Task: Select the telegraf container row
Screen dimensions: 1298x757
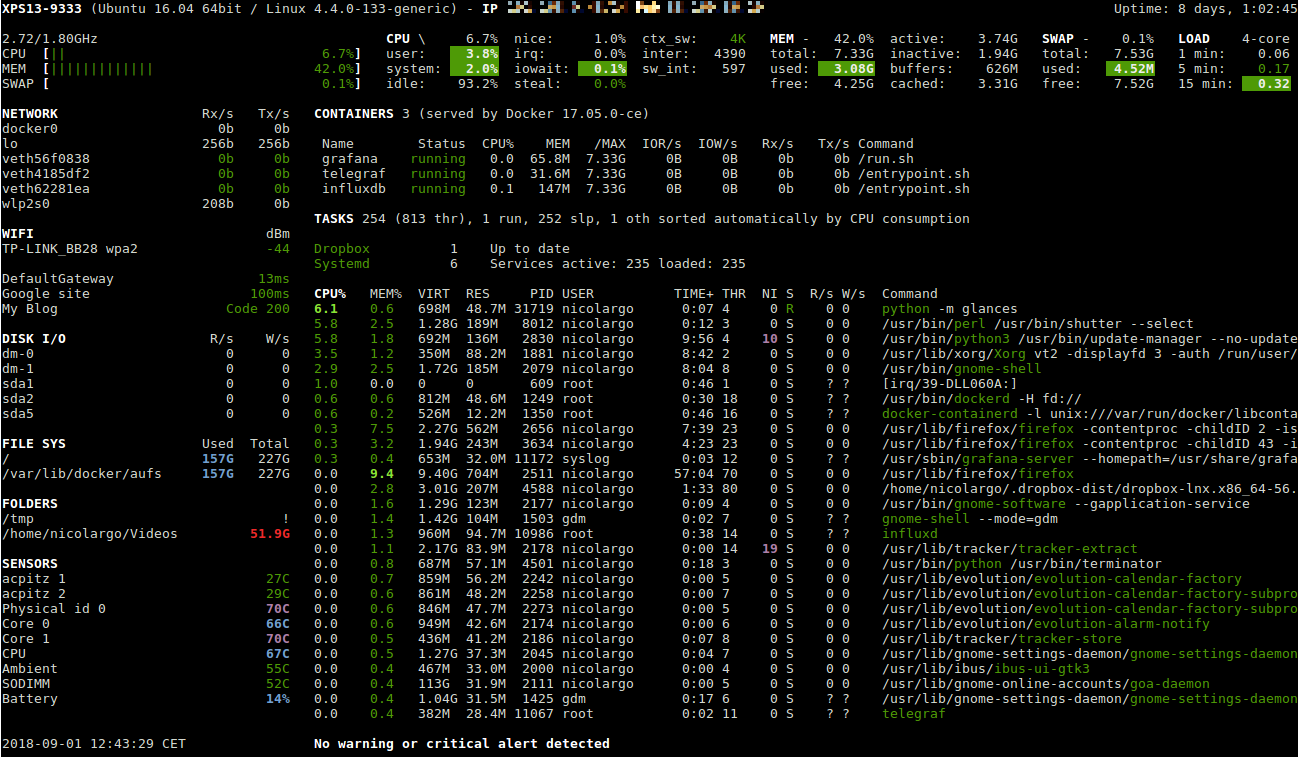Action: (646, 174)
